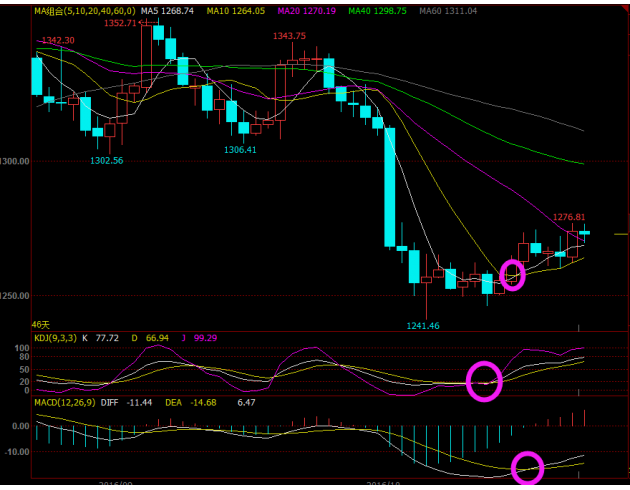630x490 pixels.
Task: Click the MACD 0.00 axis label
Action: pos(20,426)
